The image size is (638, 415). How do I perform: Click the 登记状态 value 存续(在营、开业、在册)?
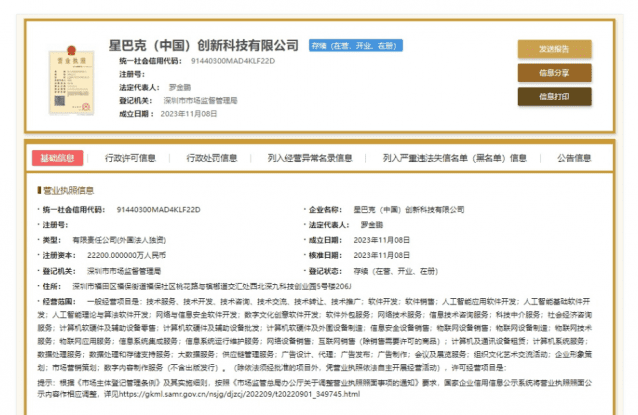395,271
